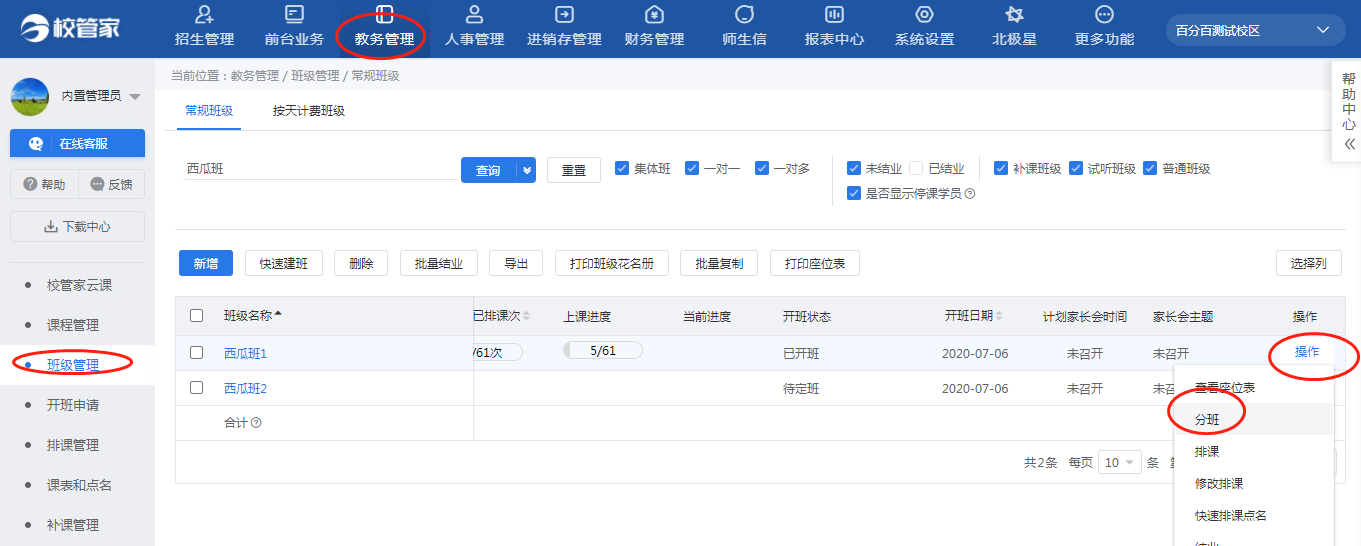Switch to the 常规班级 tab
The width and height of the screenshot is (1361, 546).
pos(209,111)
